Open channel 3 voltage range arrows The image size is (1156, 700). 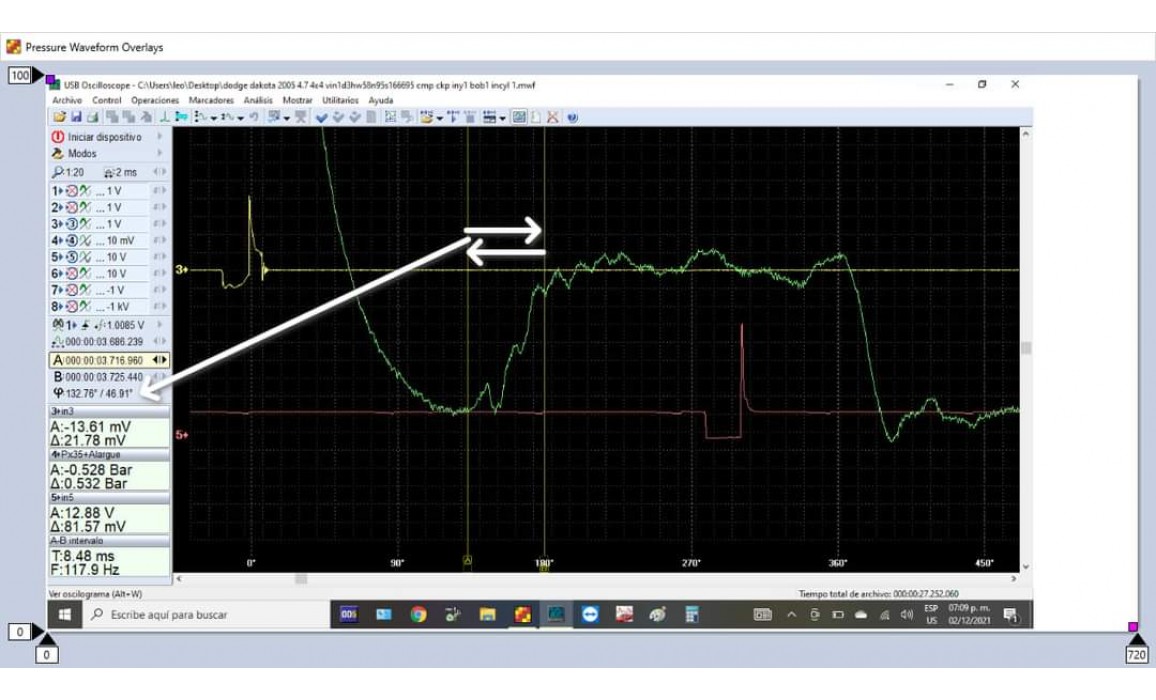[x=160, y=224]
